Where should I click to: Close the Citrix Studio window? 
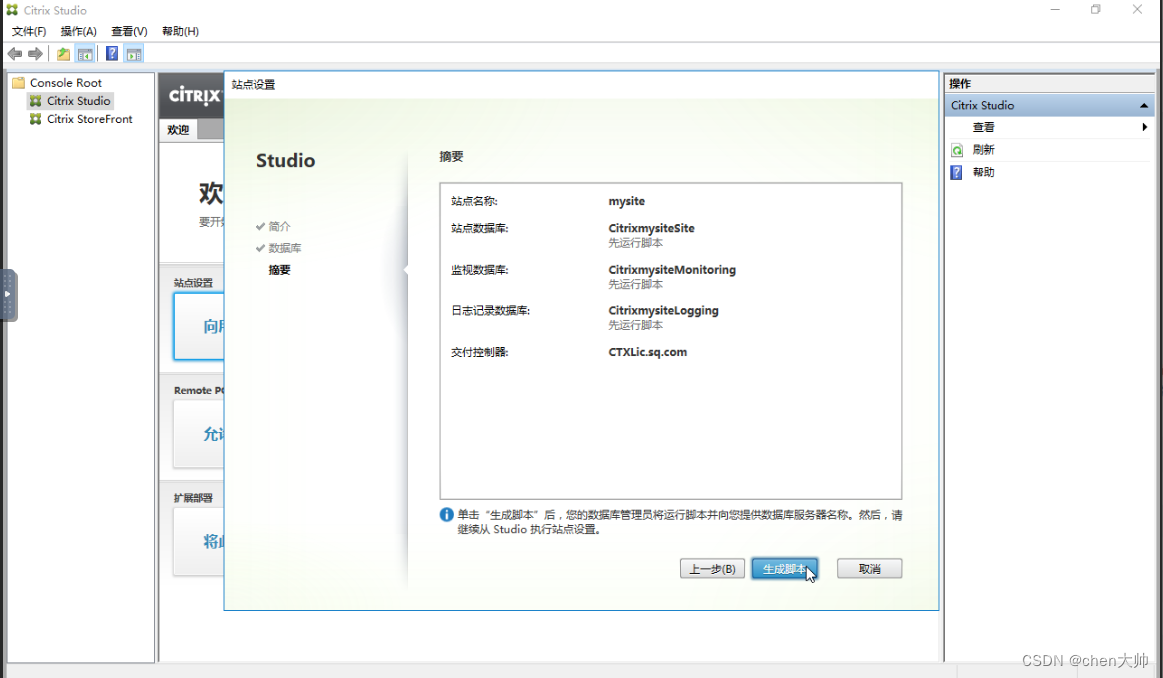[1137, 10]
